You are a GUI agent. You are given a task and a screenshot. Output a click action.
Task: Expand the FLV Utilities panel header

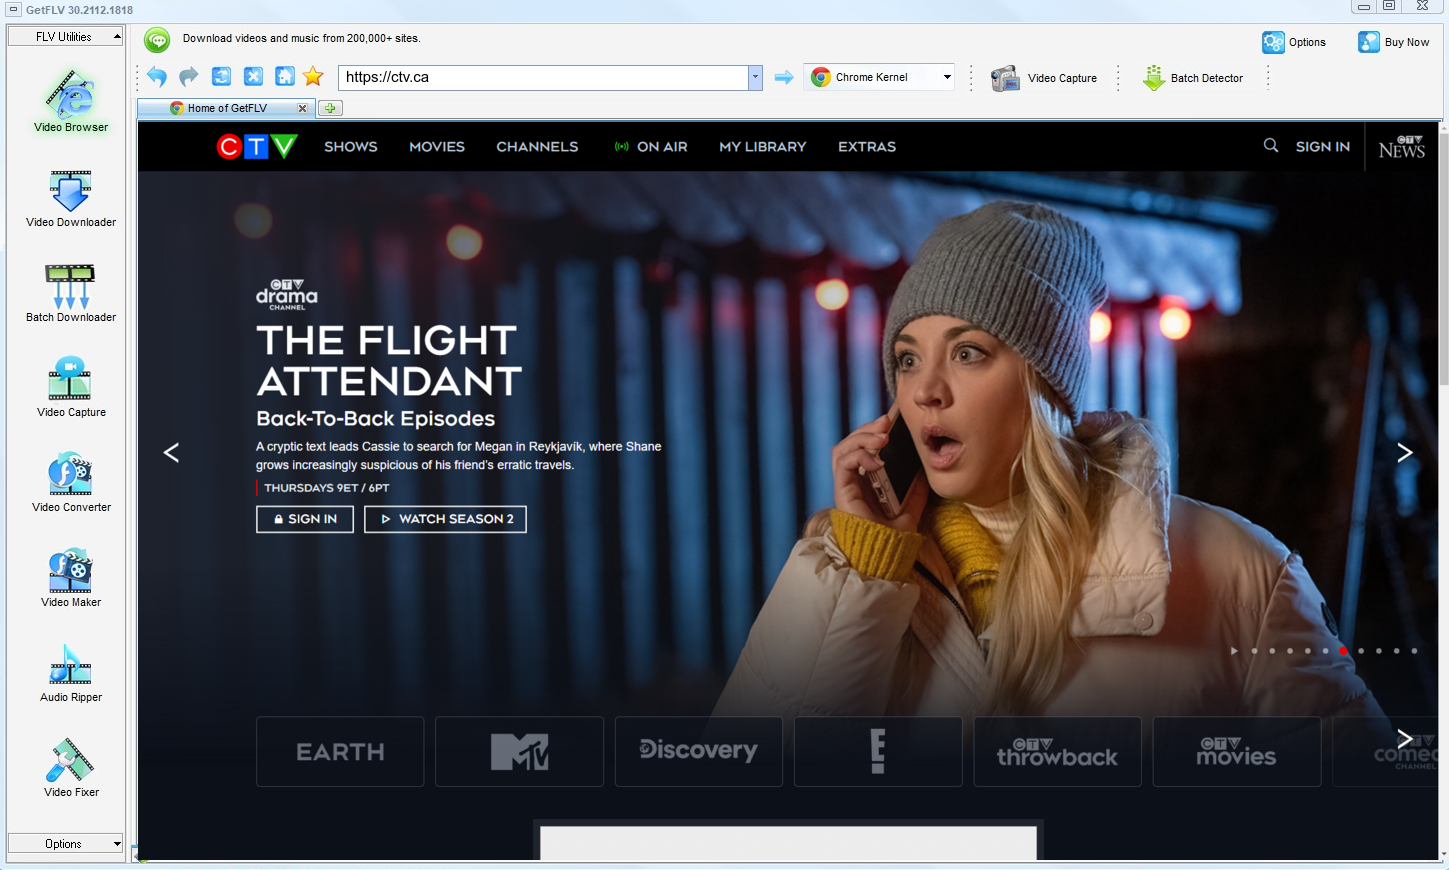65,37
